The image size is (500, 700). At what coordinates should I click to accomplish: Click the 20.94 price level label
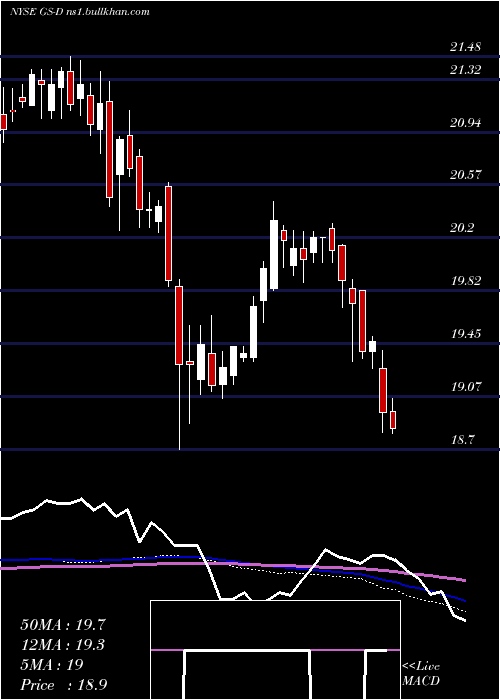pyautogui.click(x=466, y=122)
